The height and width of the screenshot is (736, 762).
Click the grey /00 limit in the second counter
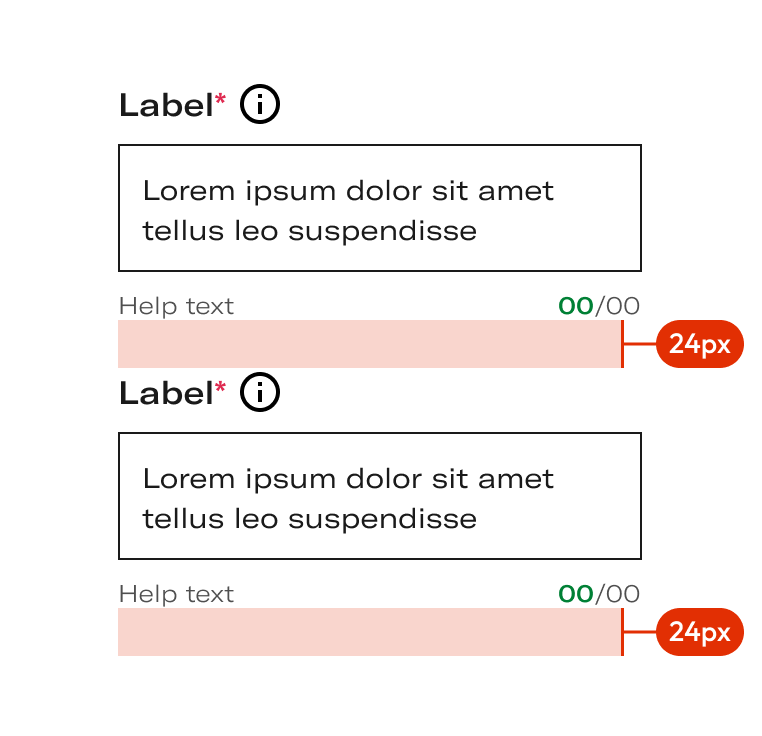[x=617, y=594]
